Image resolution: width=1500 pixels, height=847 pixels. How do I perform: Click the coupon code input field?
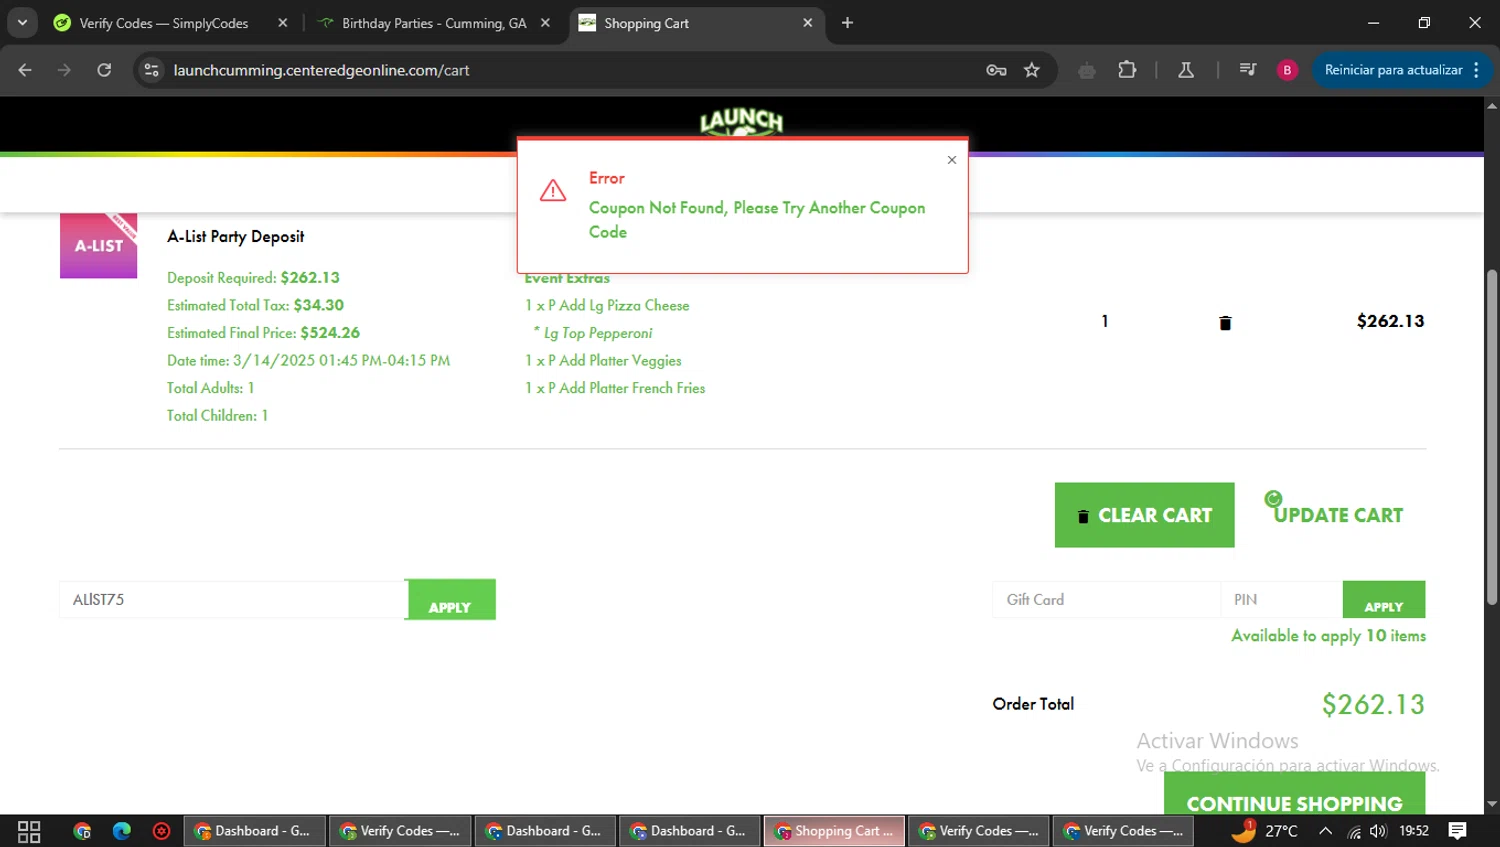tap(232, 600)
